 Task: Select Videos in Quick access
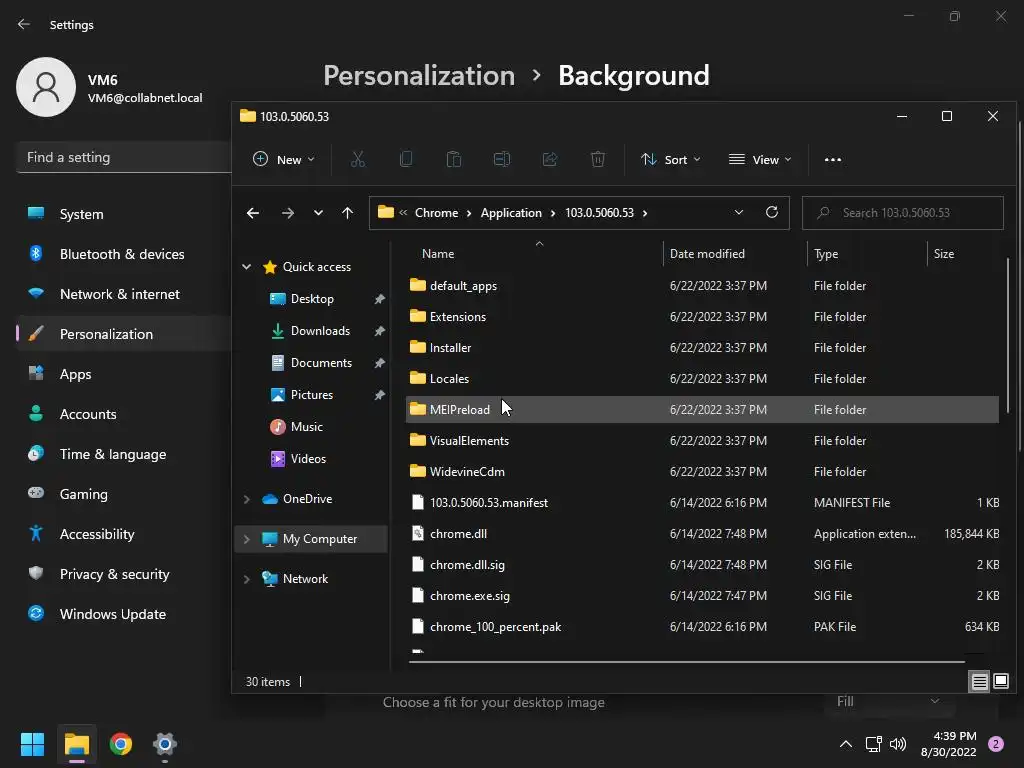[x=308, y=459]
